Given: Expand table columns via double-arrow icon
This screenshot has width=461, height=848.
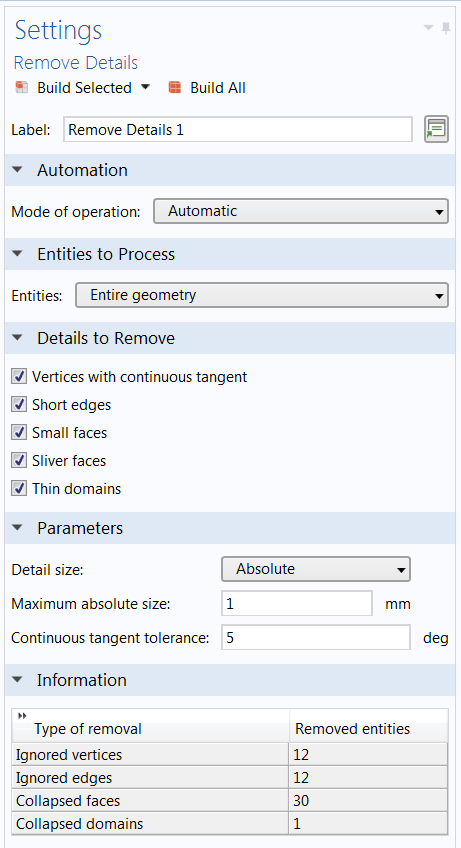Looking at the screenshot, I should click(x=22, y=716).
